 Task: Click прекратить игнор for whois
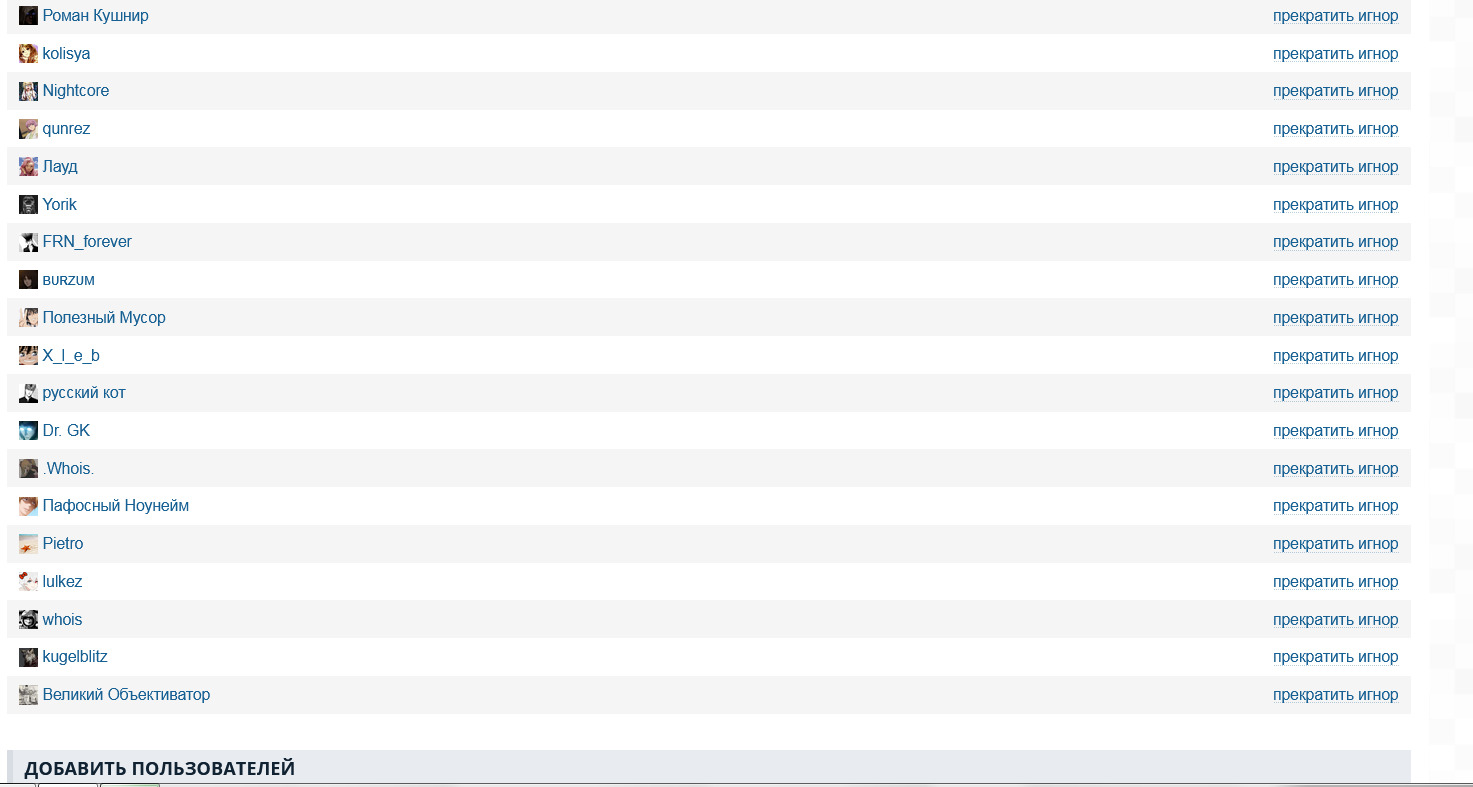click(x=1335, y=620)
